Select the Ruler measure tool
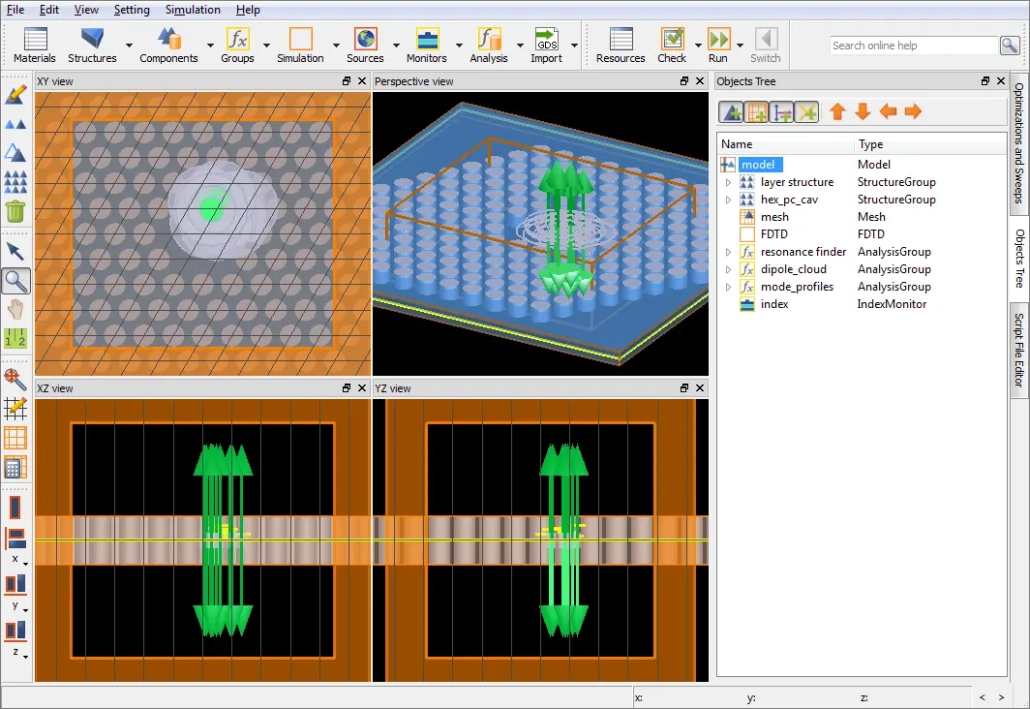Image resolution: width=1030 pixels, height=709 pixels. [x=15, y=339]
